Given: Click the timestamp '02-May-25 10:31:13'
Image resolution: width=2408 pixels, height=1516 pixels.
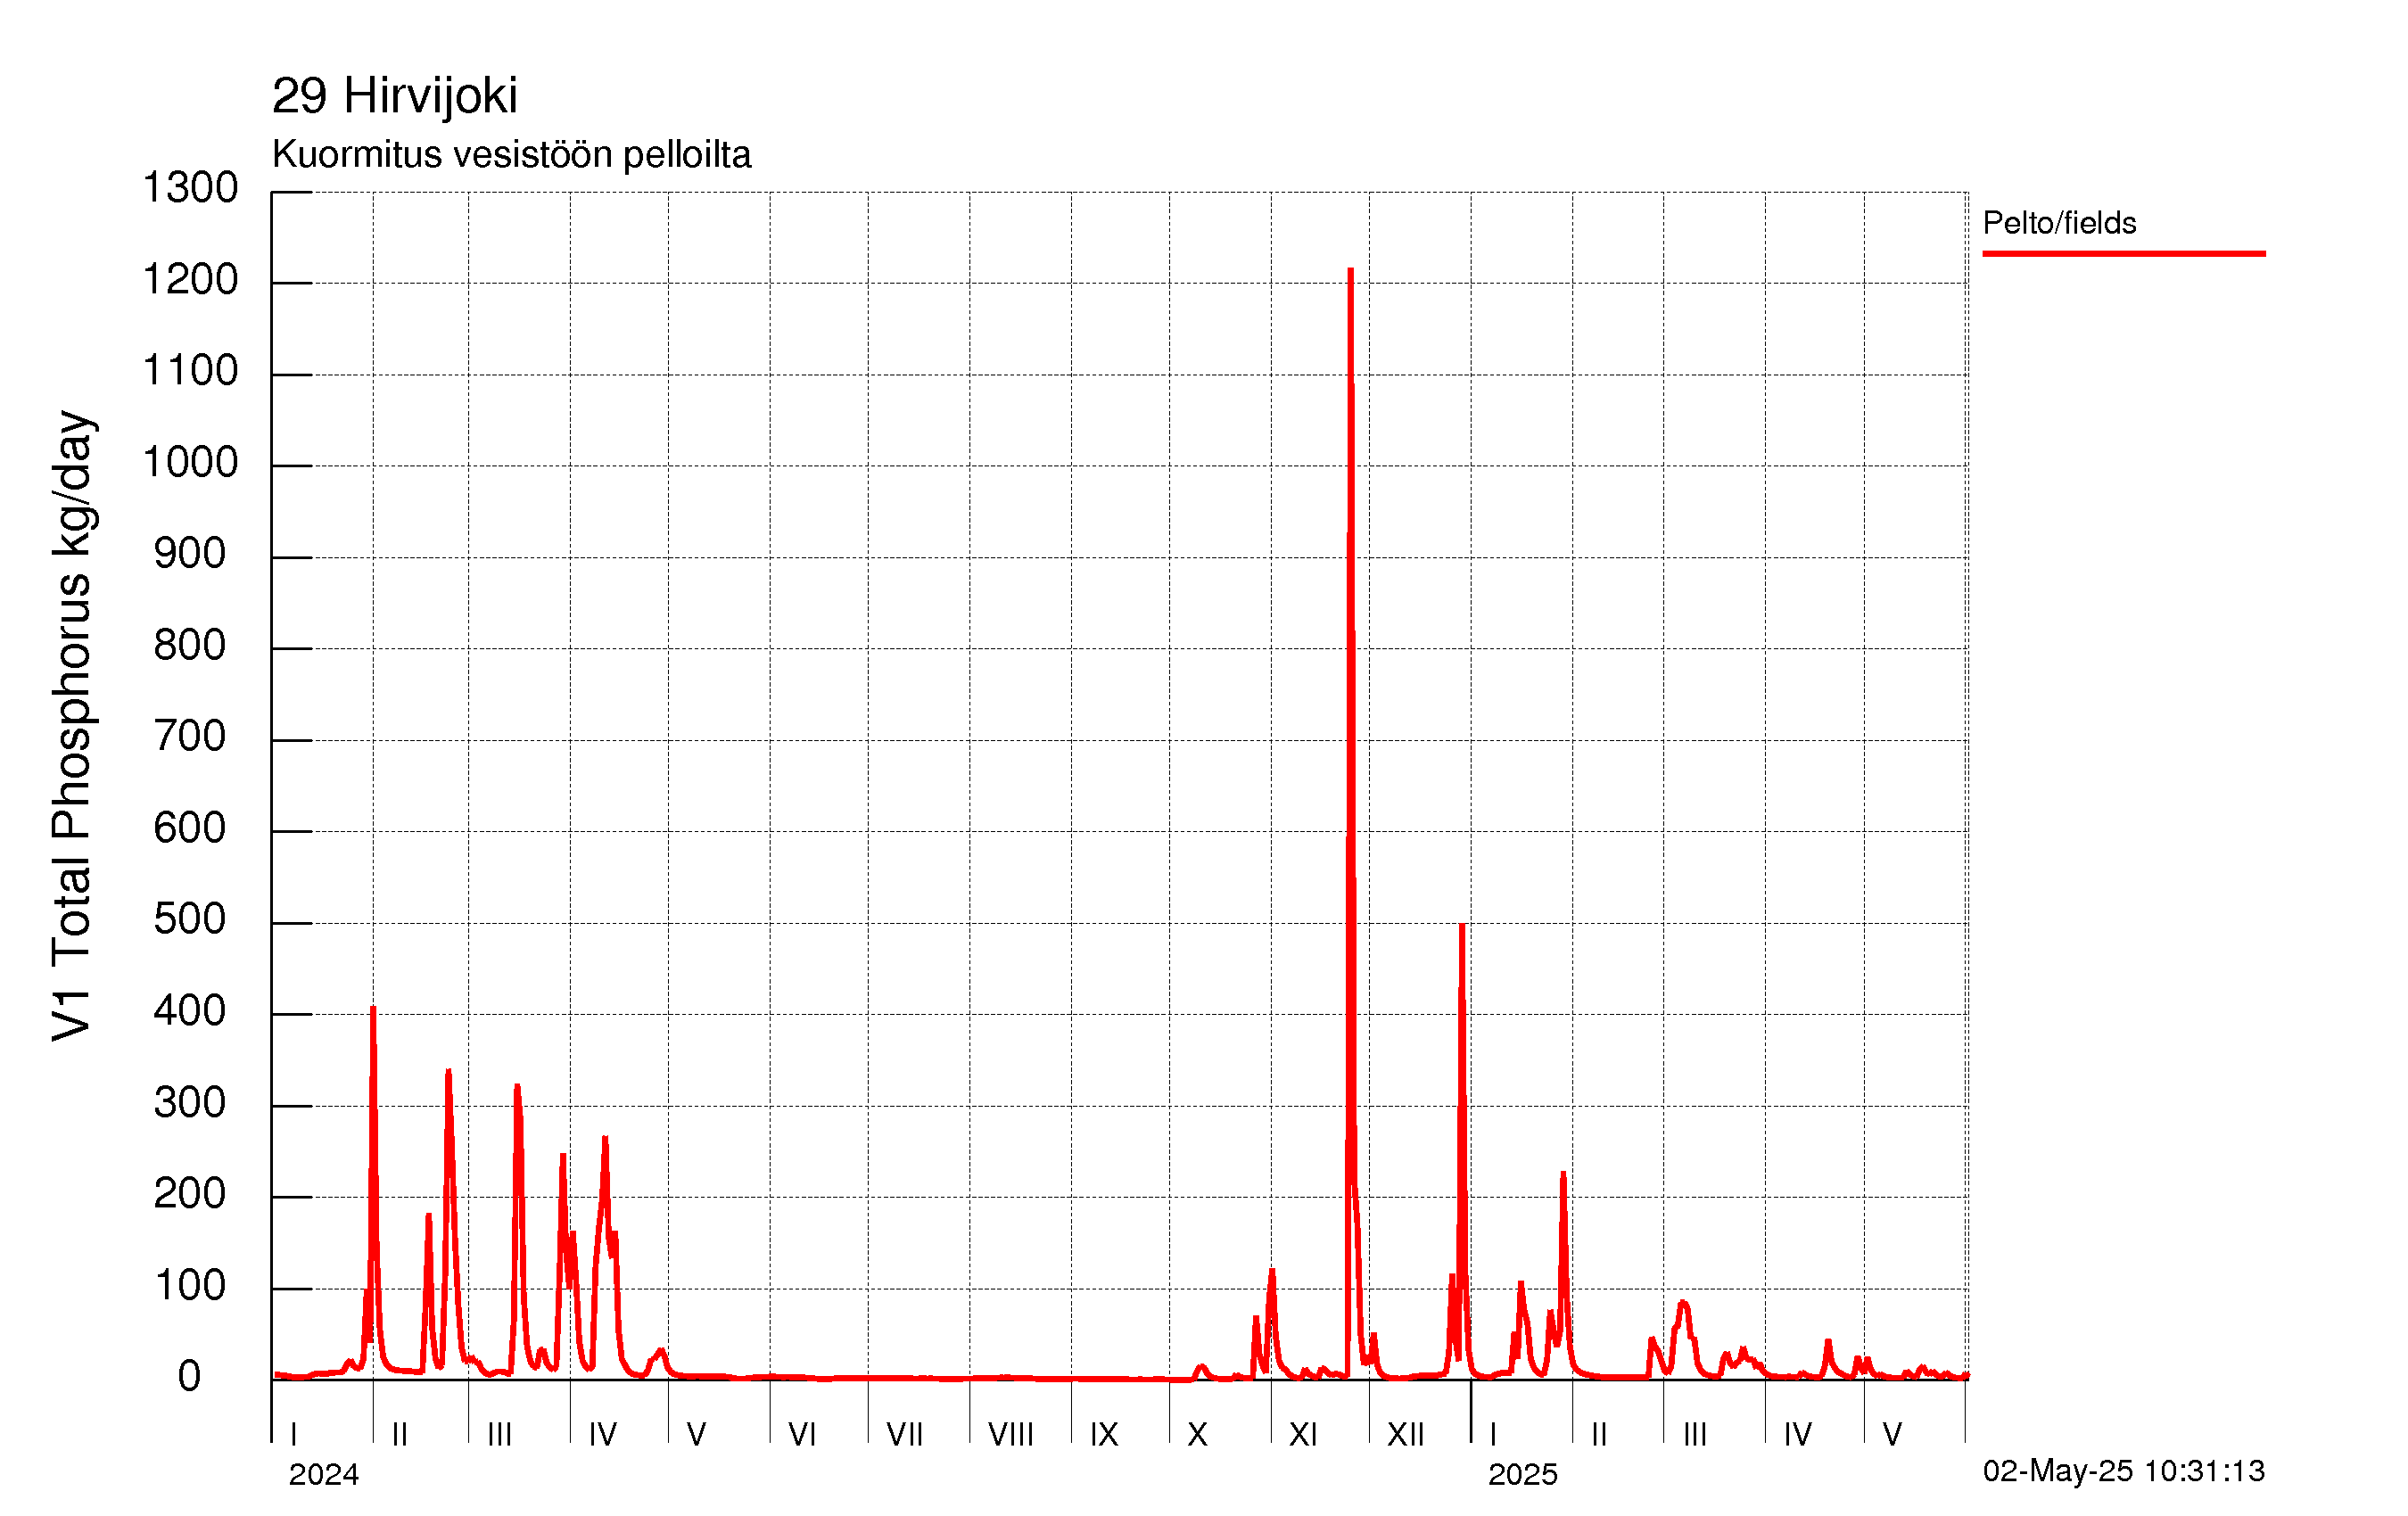Looking at the screenshot, I should click(2123, 1471).
